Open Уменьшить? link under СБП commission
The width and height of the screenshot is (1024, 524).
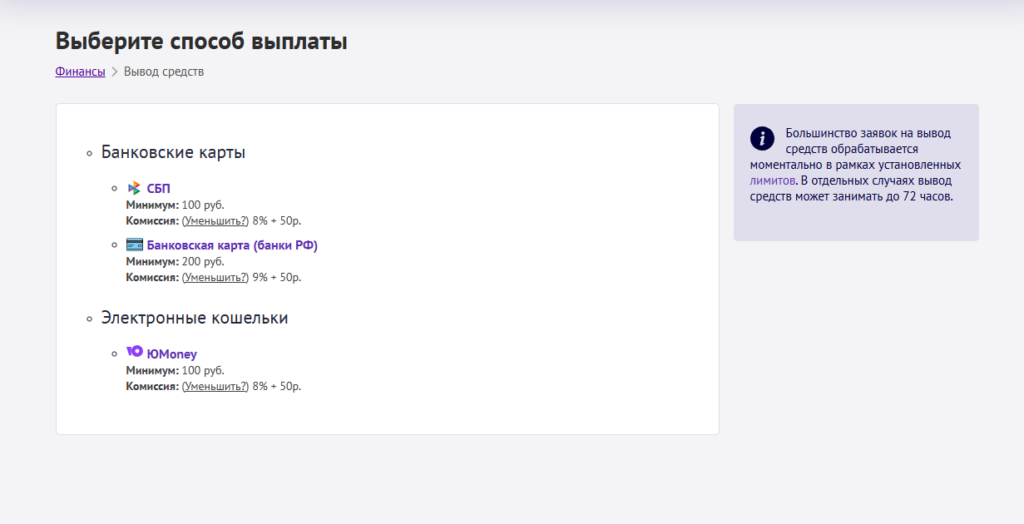pos(216,221)
